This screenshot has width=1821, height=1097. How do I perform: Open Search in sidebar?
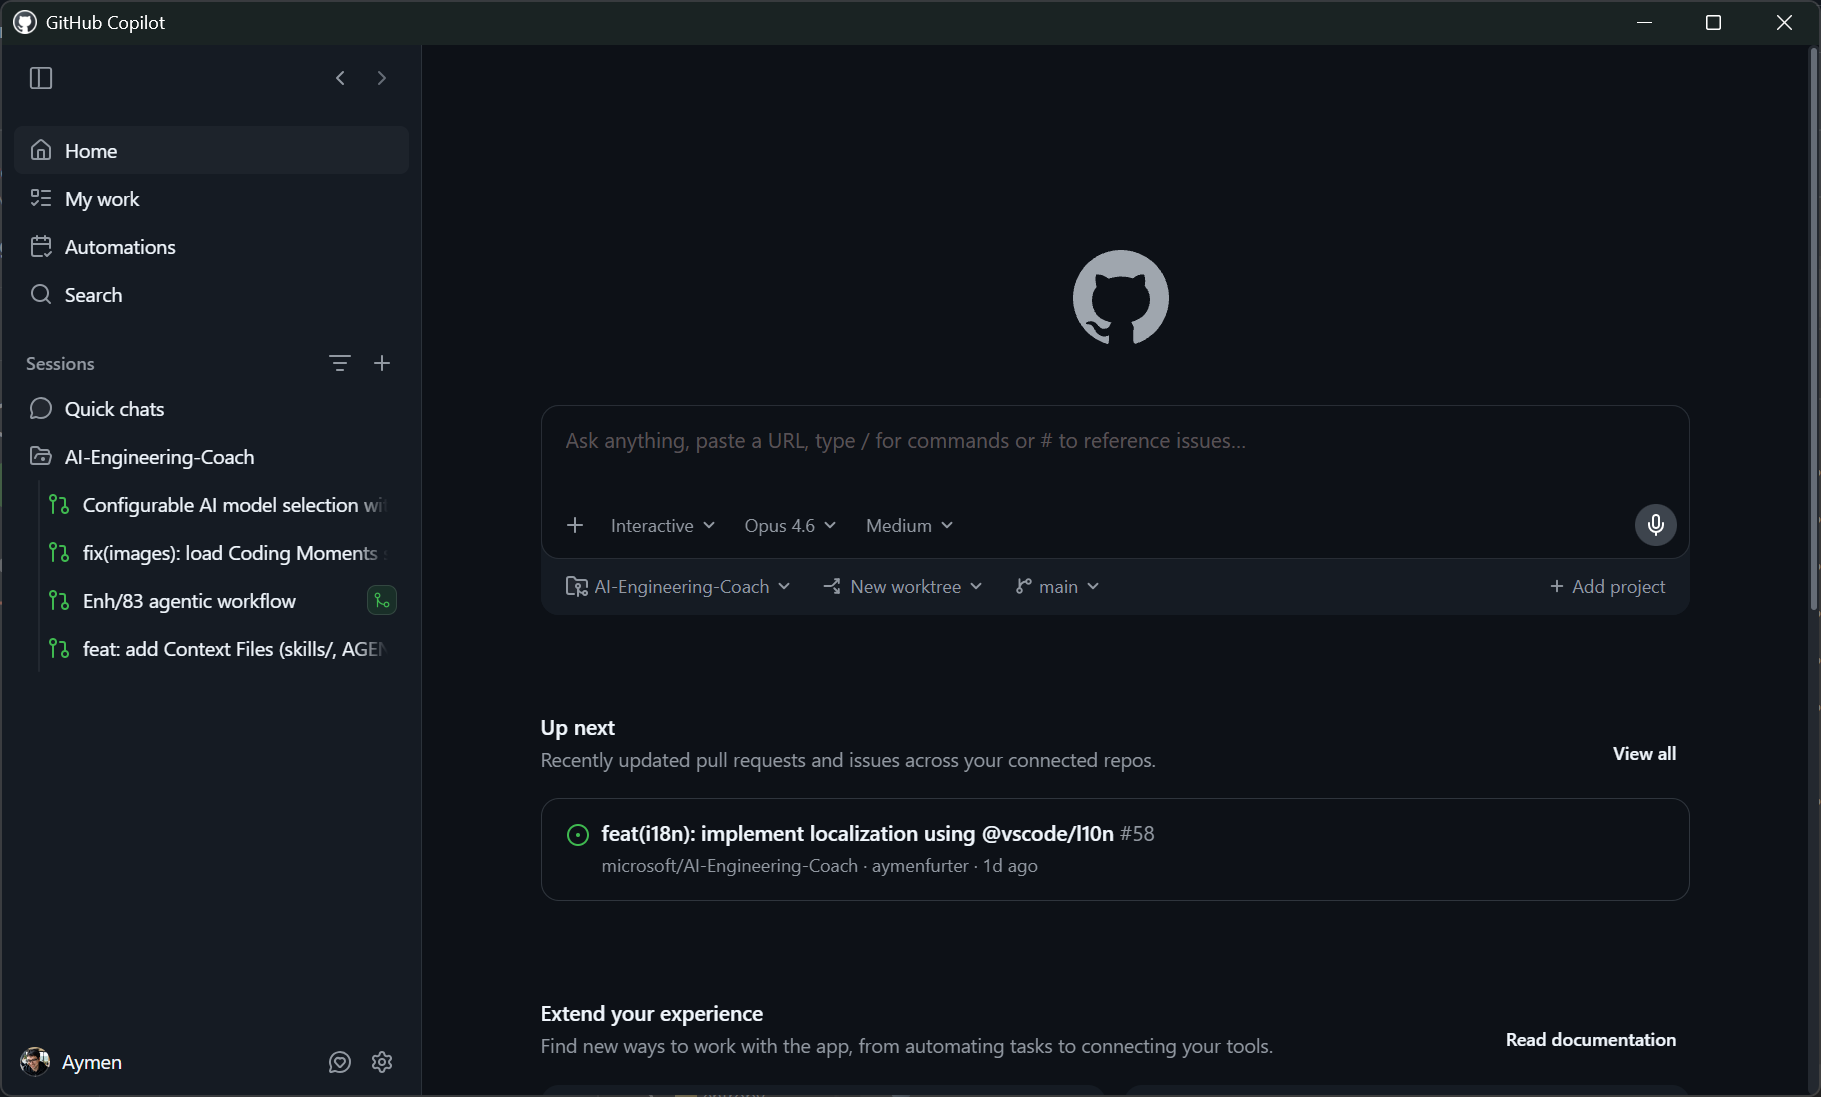coord(211,295)
